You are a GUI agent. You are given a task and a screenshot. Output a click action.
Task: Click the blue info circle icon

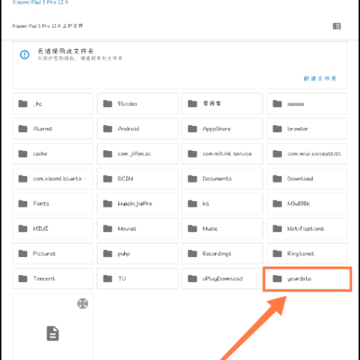[25, 54]
